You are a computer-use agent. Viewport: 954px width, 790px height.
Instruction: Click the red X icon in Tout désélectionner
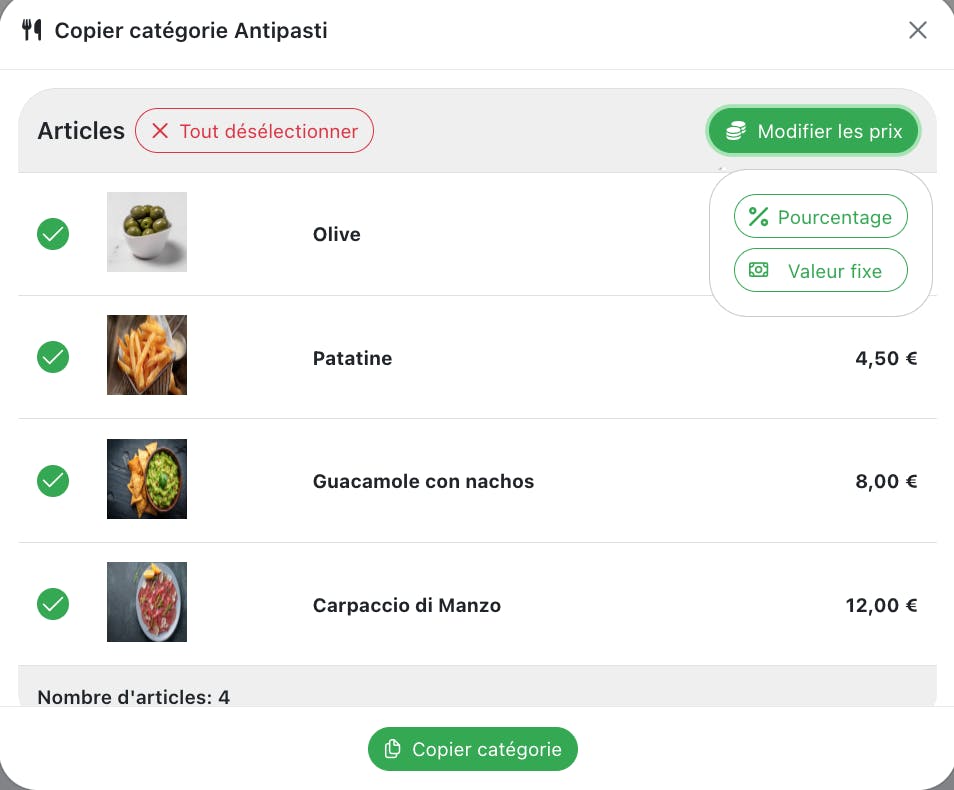coord(160,131)
